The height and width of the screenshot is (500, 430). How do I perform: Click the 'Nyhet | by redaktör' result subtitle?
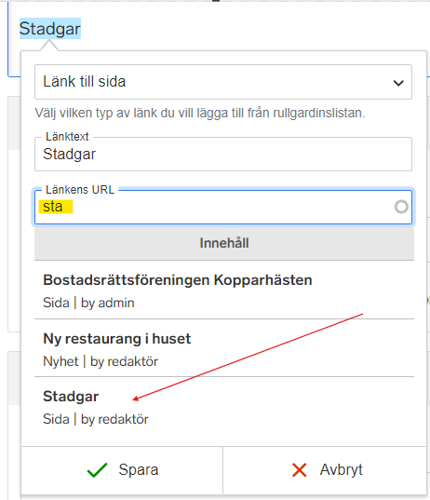point(101,361)
